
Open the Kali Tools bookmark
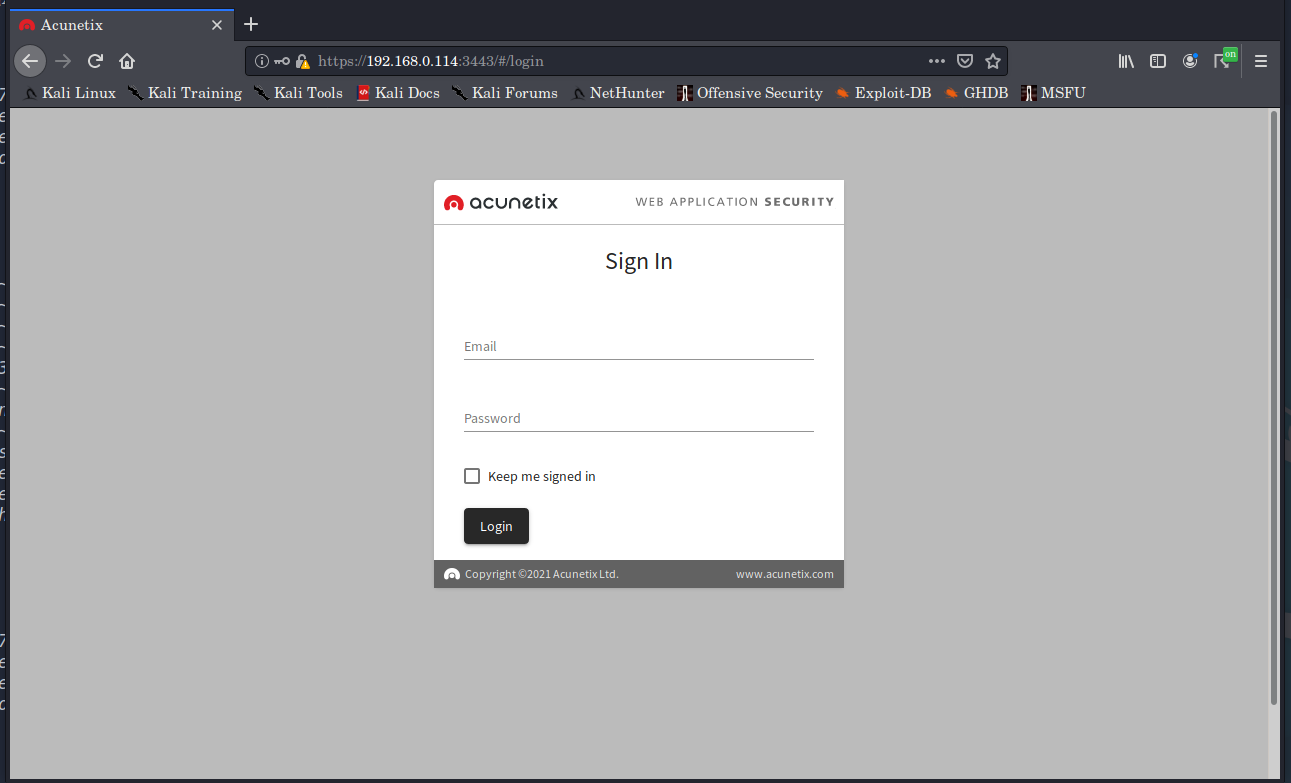298,93
